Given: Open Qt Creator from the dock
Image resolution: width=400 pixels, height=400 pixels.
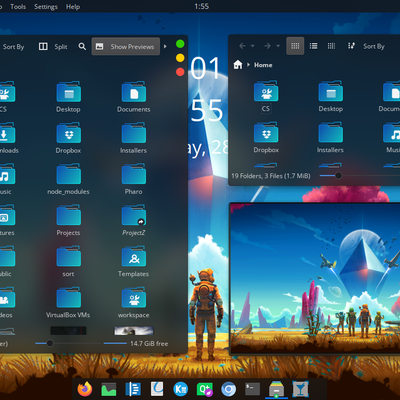Looking at the screenshot, I should tap(205, 389).
